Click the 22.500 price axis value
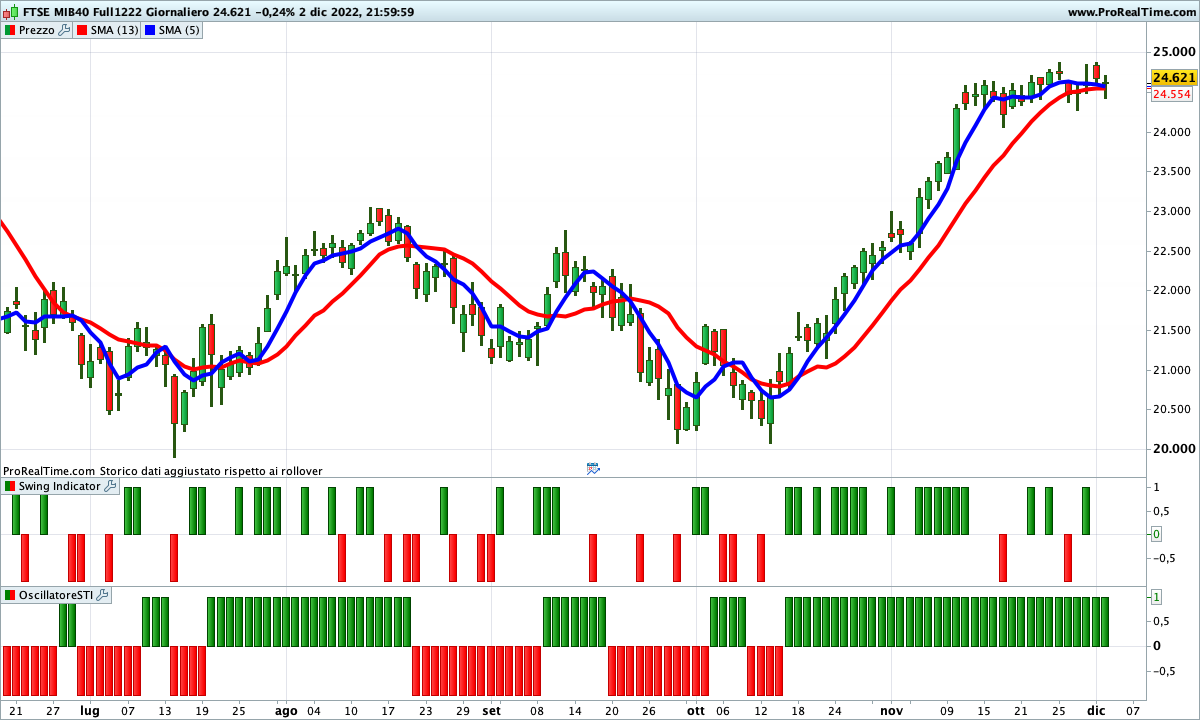This screenshot has width=1200, height=720. coord(1171,251)
